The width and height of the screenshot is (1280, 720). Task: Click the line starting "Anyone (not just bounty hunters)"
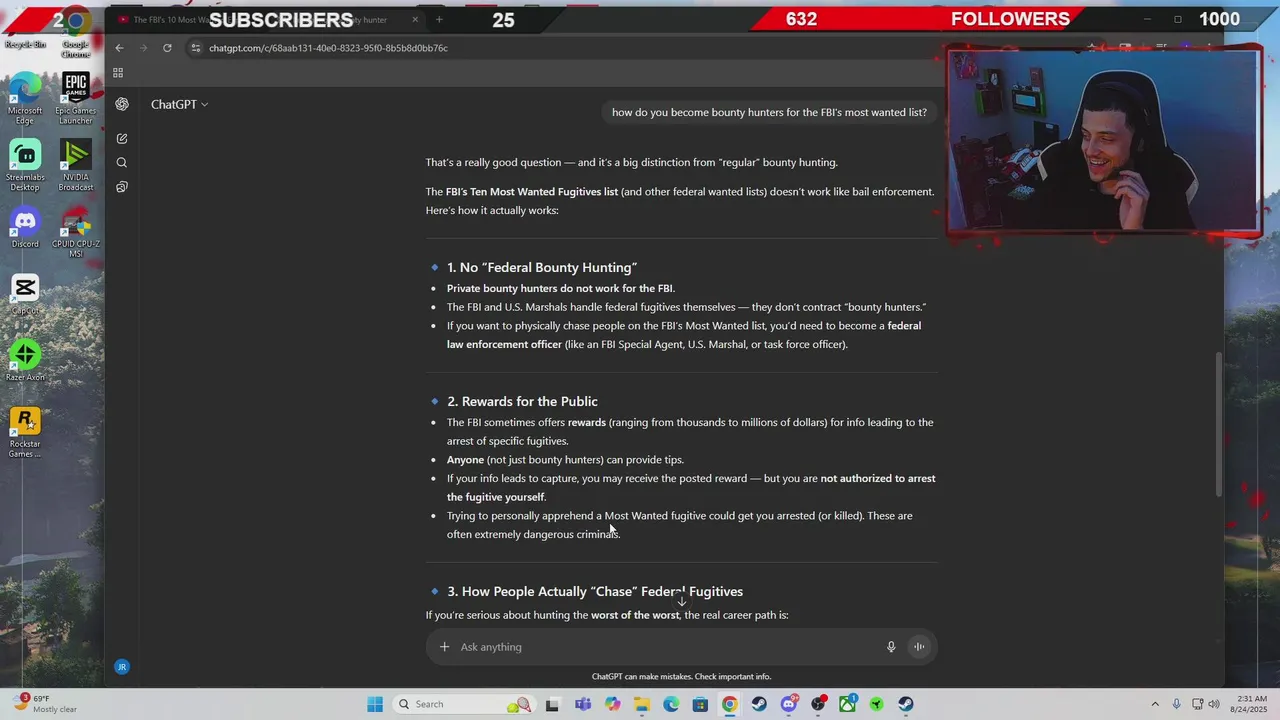pyautogui.click(x=565, y=460)
